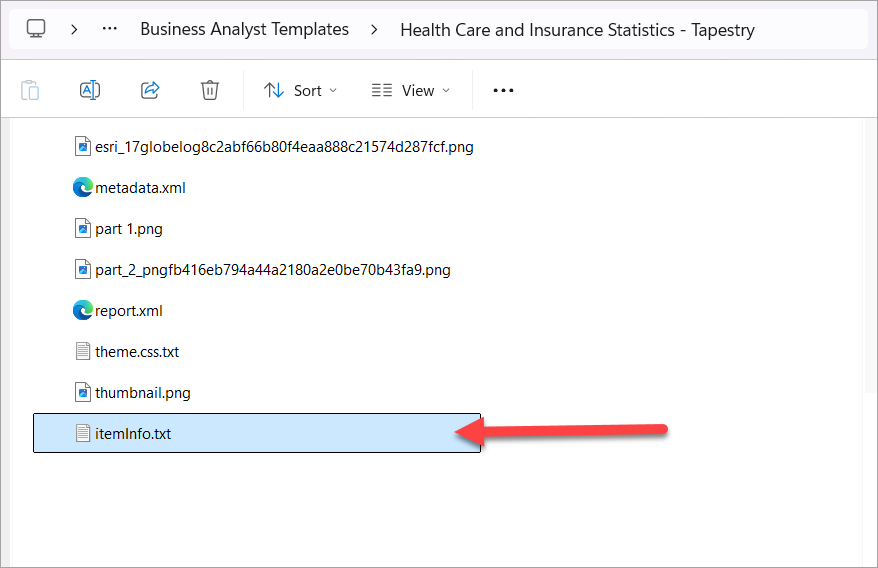878x568 pixels.
Task: Click the Share toolbar icon
Action: pyautogui.click(x=150, y=90)
